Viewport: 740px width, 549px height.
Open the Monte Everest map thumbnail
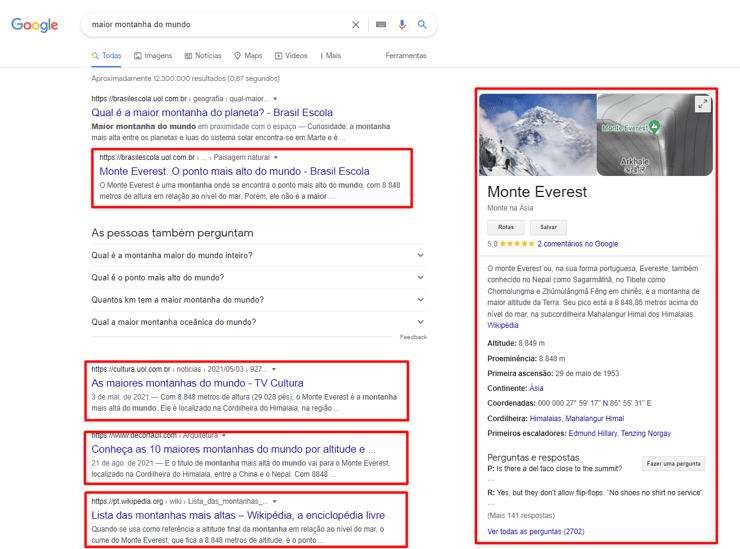655,135
